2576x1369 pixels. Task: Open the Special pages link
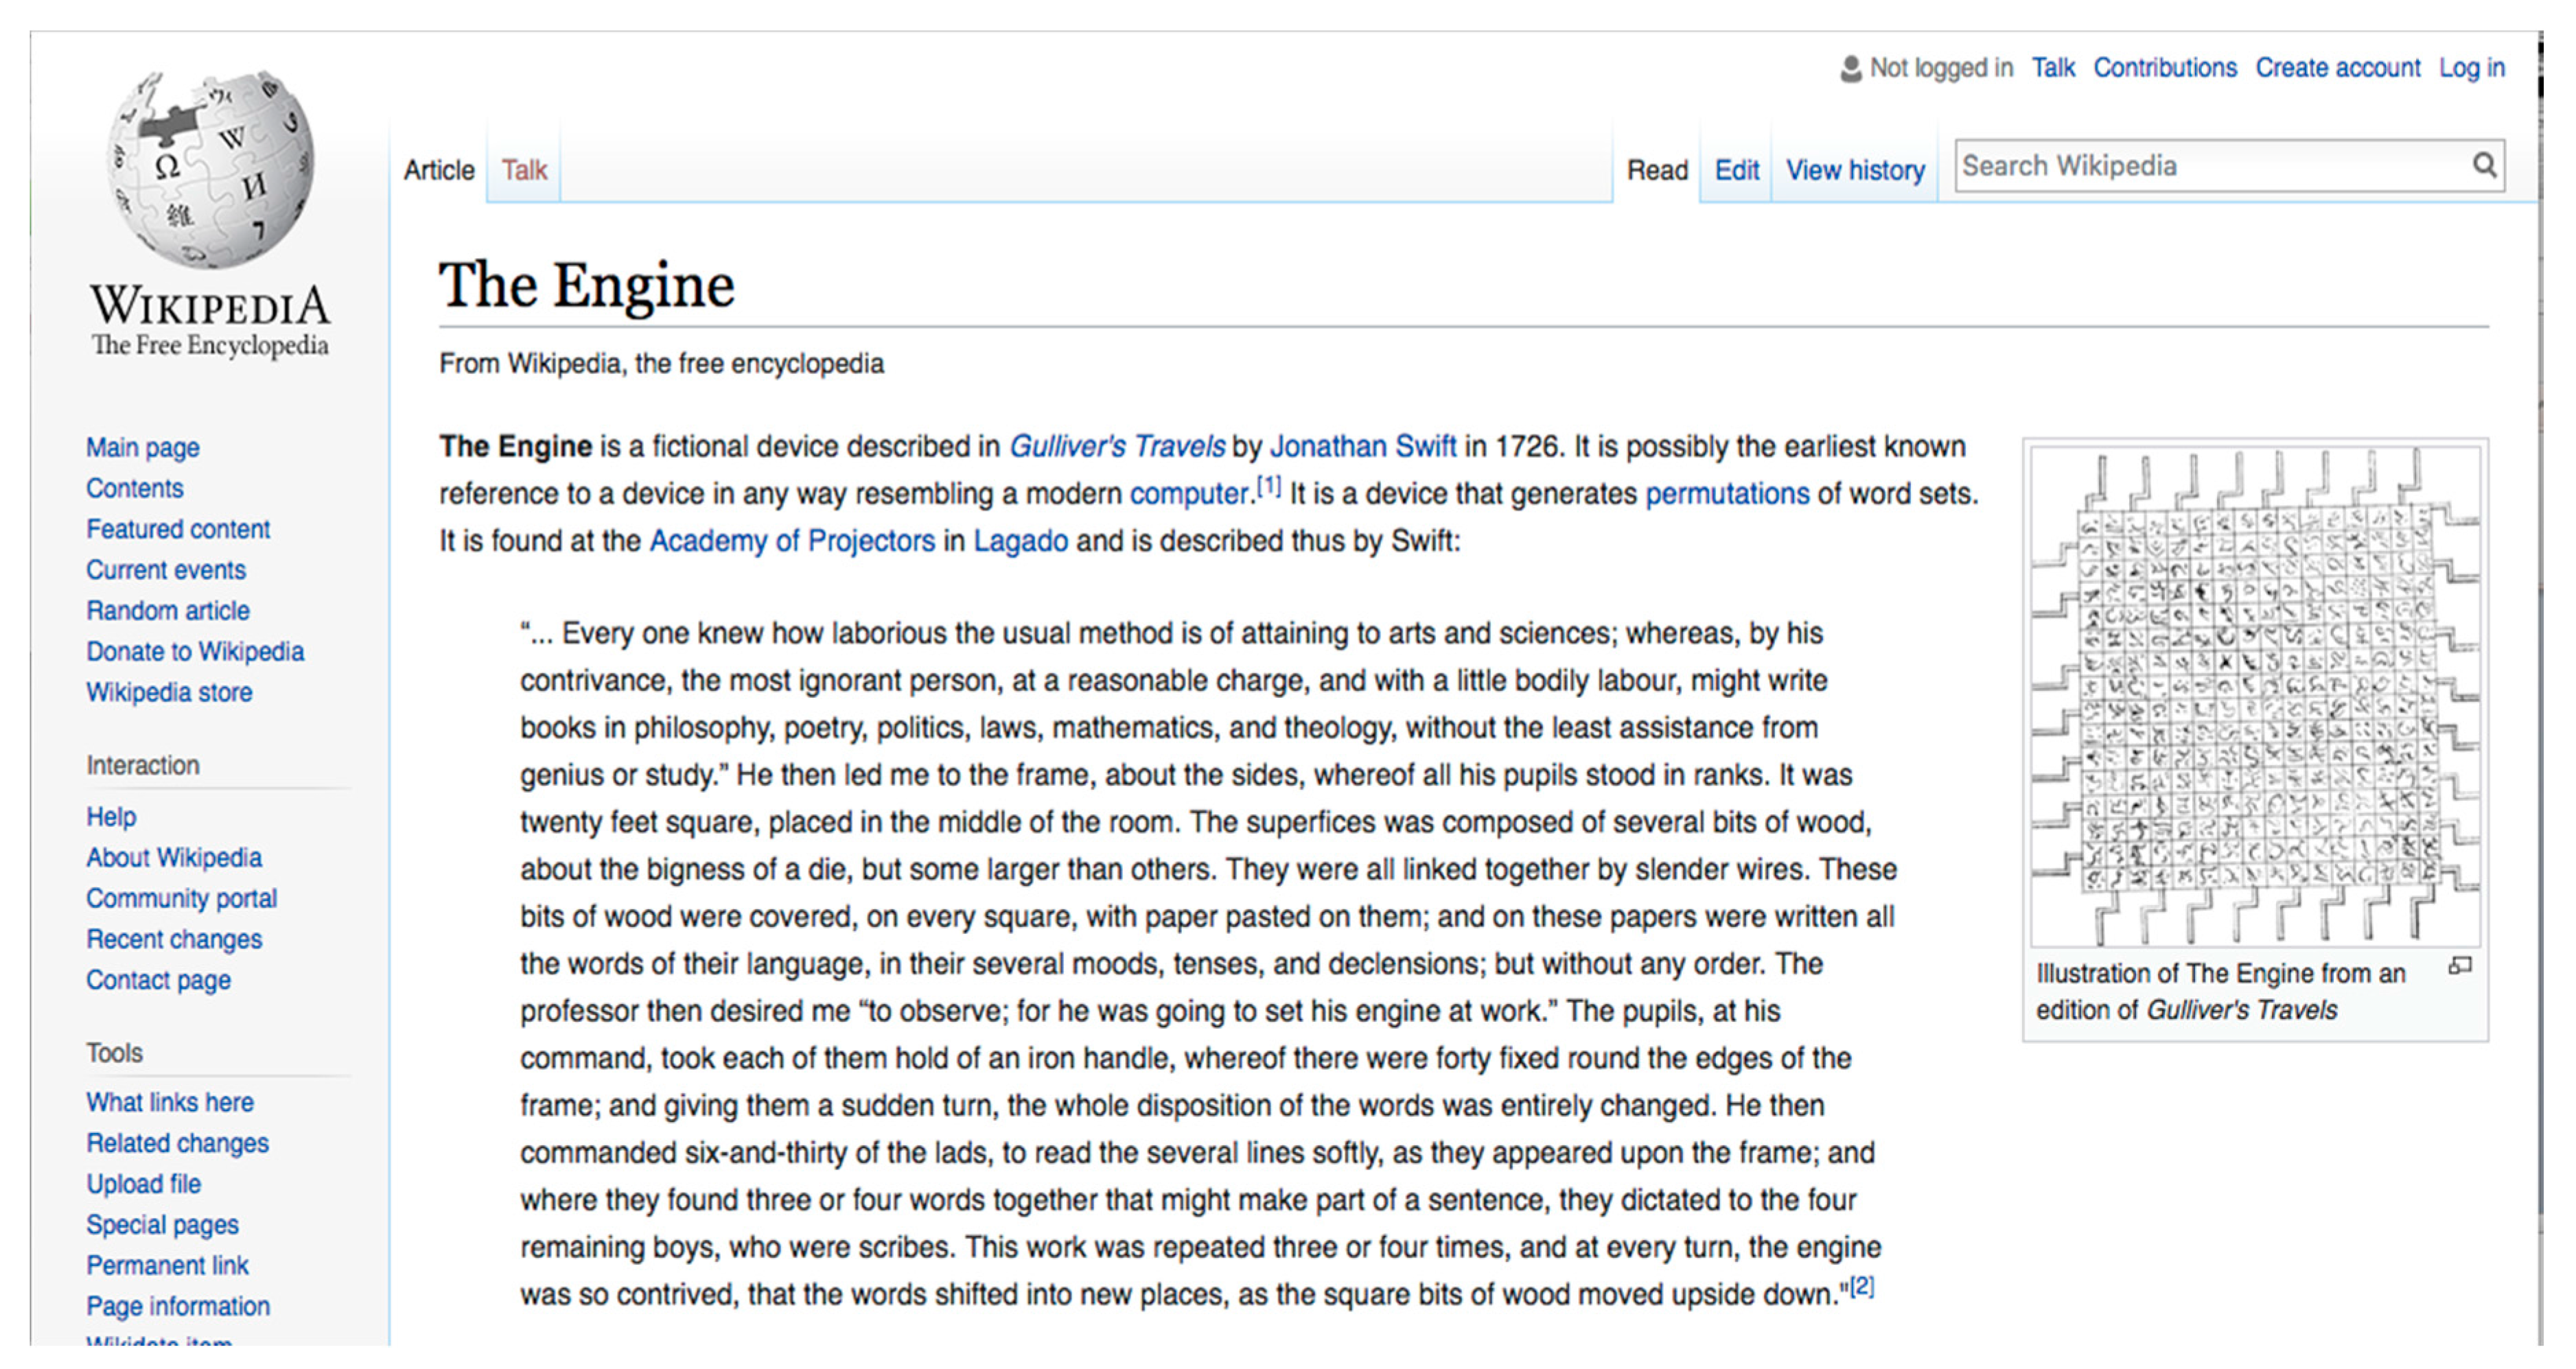(162, 1226)
